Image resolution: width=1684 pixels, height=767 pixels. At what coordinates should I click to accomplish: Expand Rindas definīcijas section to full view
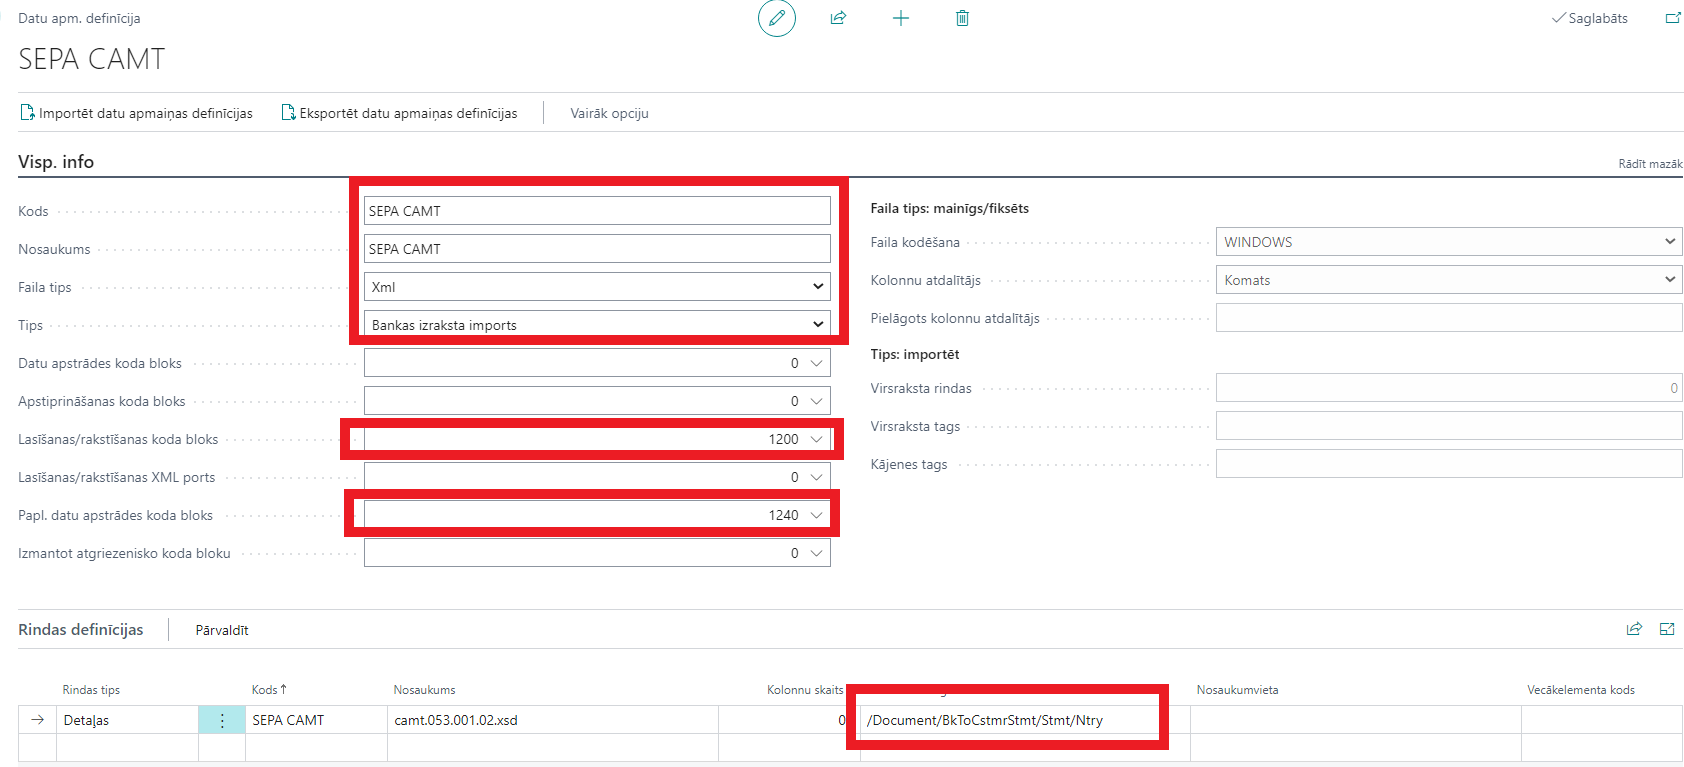1667,629
